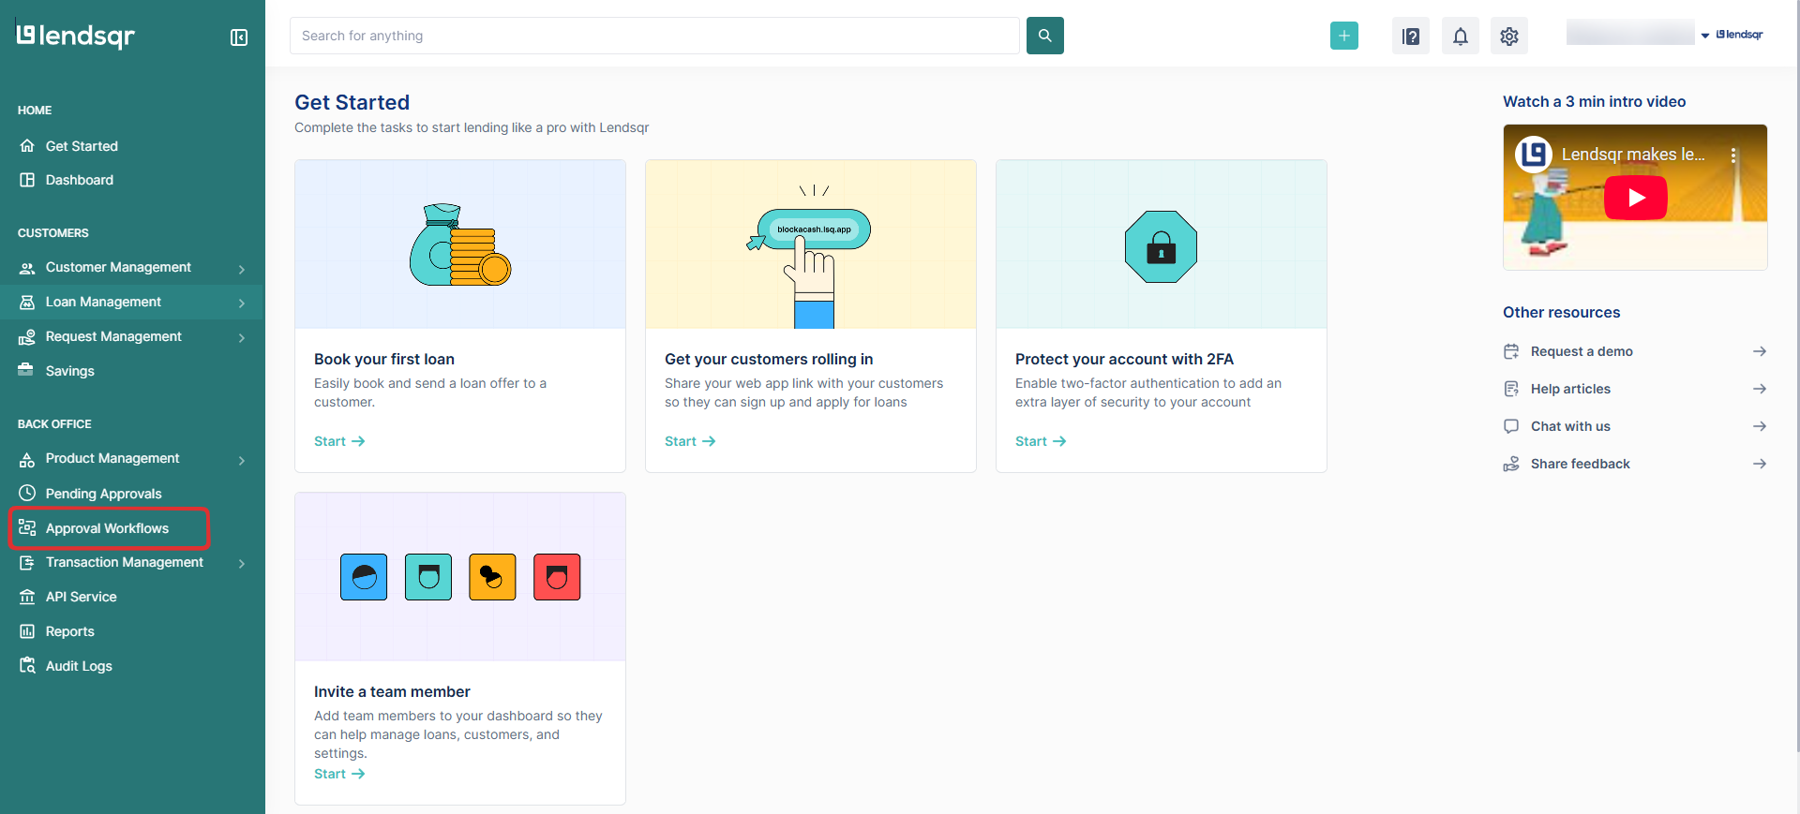Open Approval Workflows in sidebar
Image resolution: width=1800 pixels, height=814 pixels.
(x=107, y=528)
